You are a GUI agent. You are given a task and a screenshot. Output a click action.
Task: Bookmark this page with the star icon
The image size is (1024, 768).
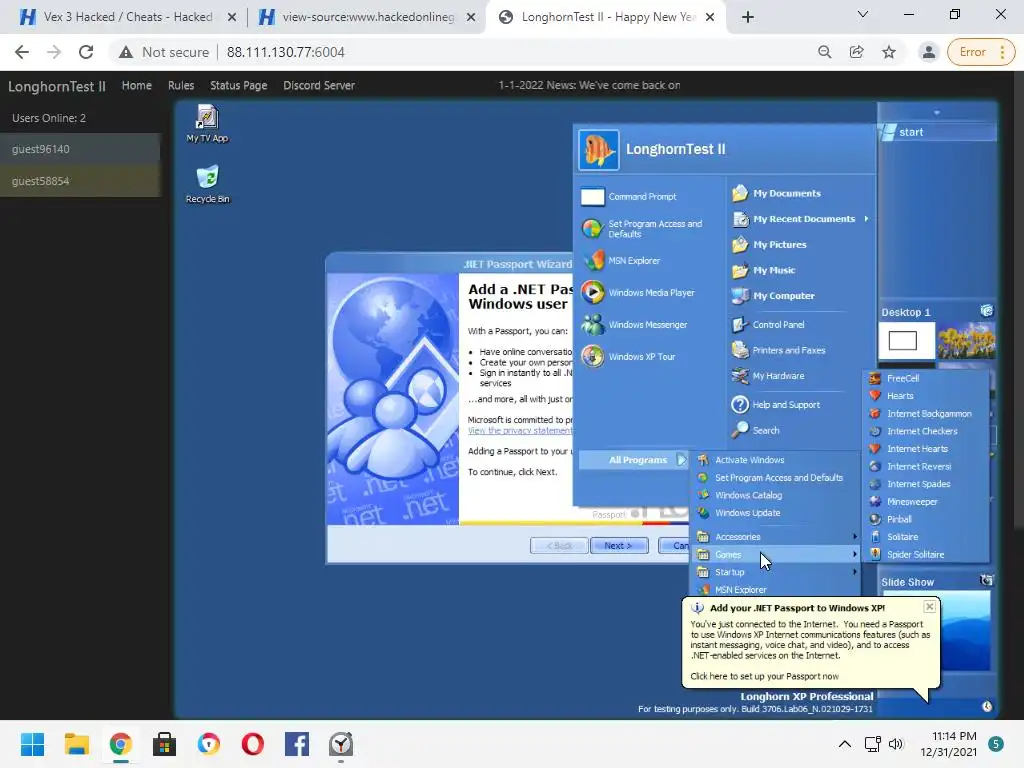pos(889,52)
